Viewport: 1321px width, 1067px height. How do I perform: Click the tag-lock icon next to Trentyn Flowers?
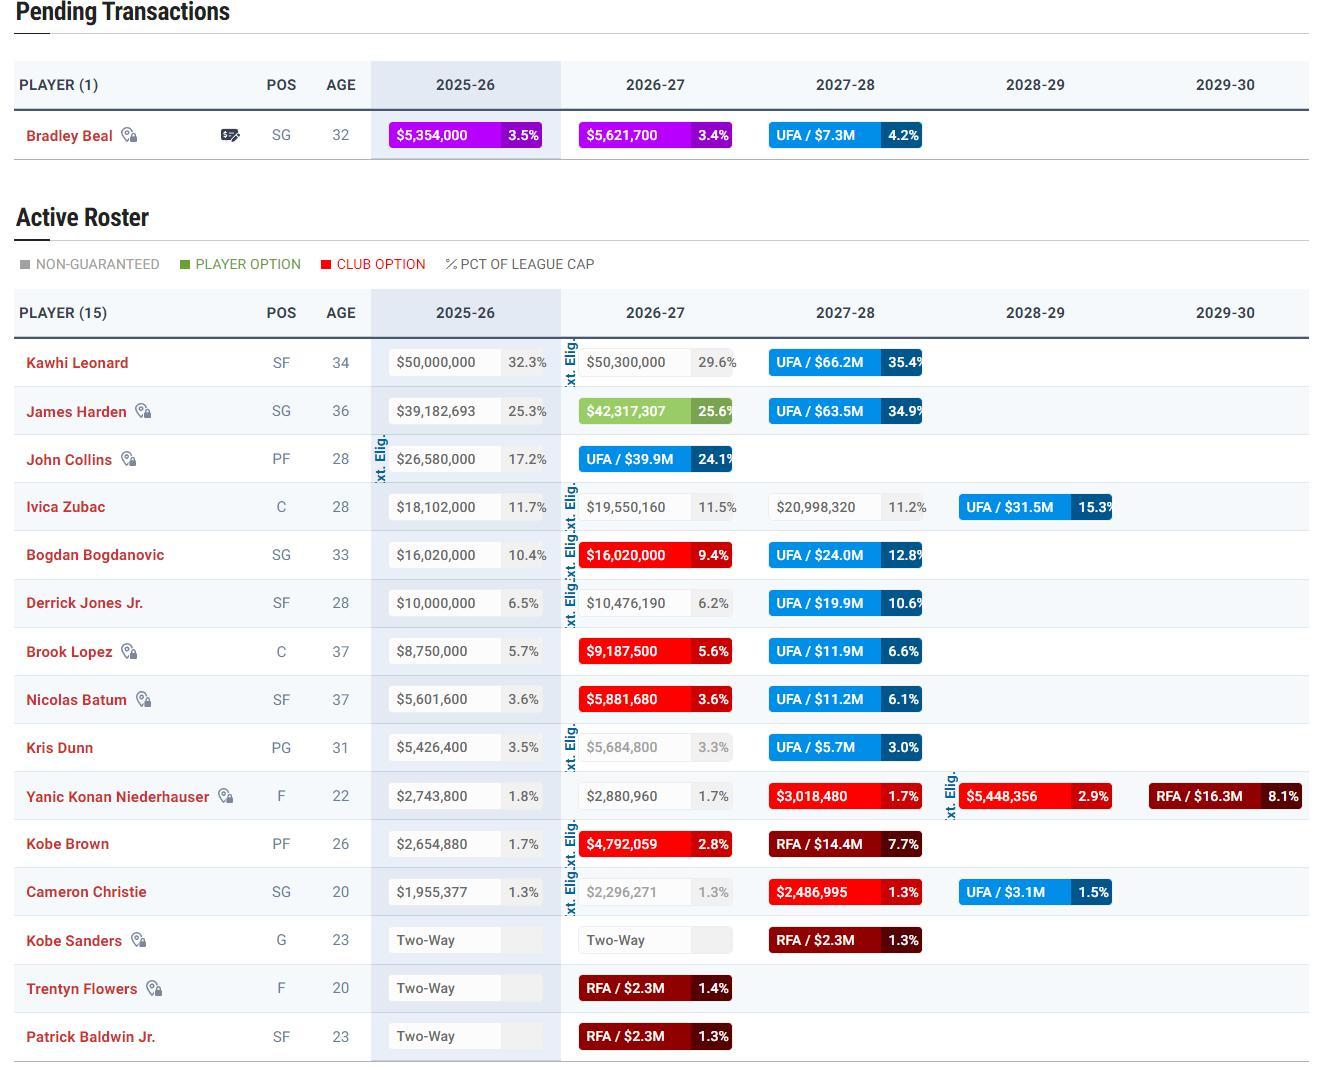tap(154, 988)
